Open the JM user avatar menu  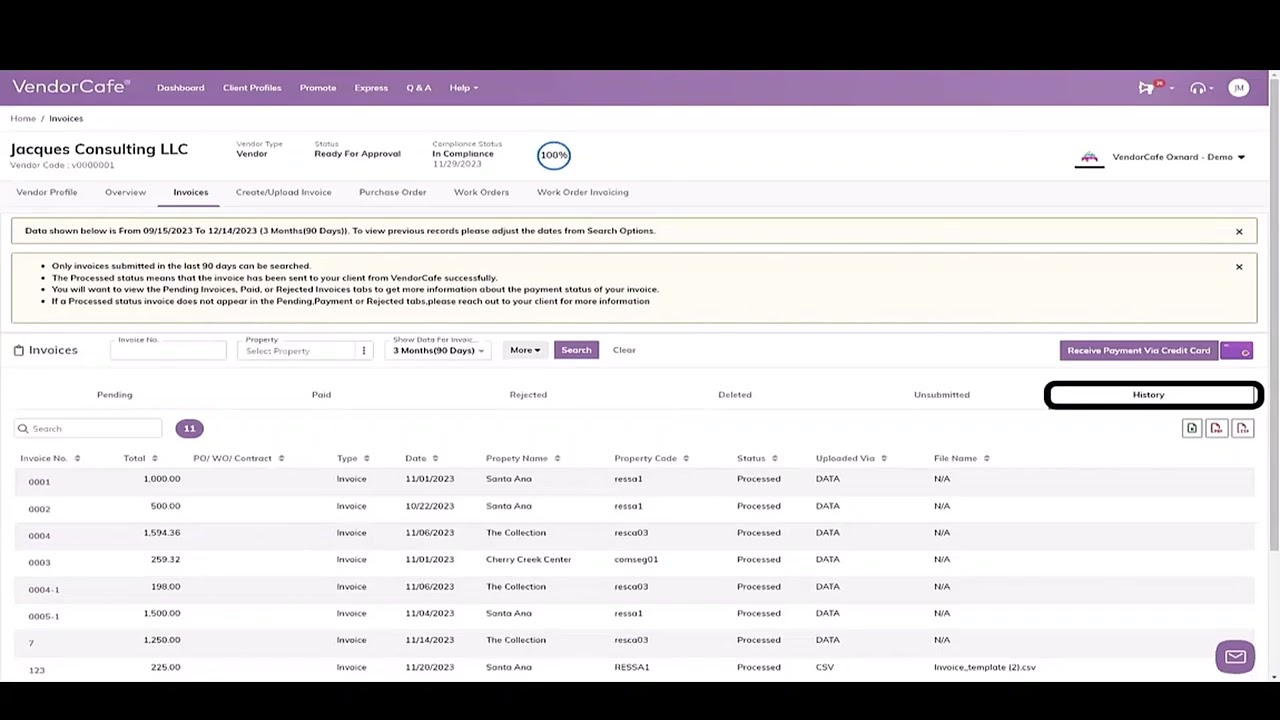pos(1238,88)
